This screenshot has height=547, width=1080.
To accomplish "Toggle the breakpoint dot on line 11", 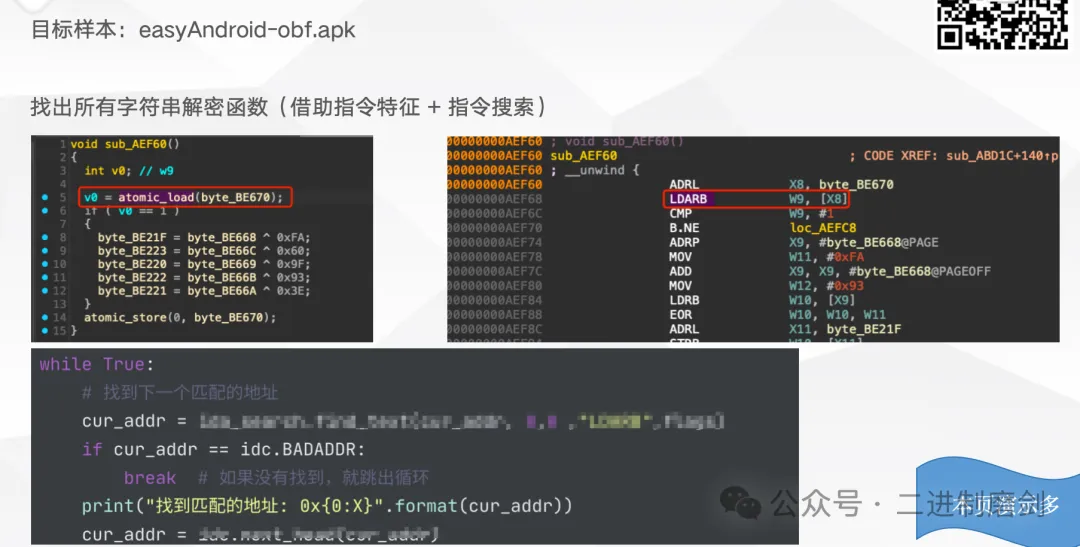I will click(x=45, y=278).
